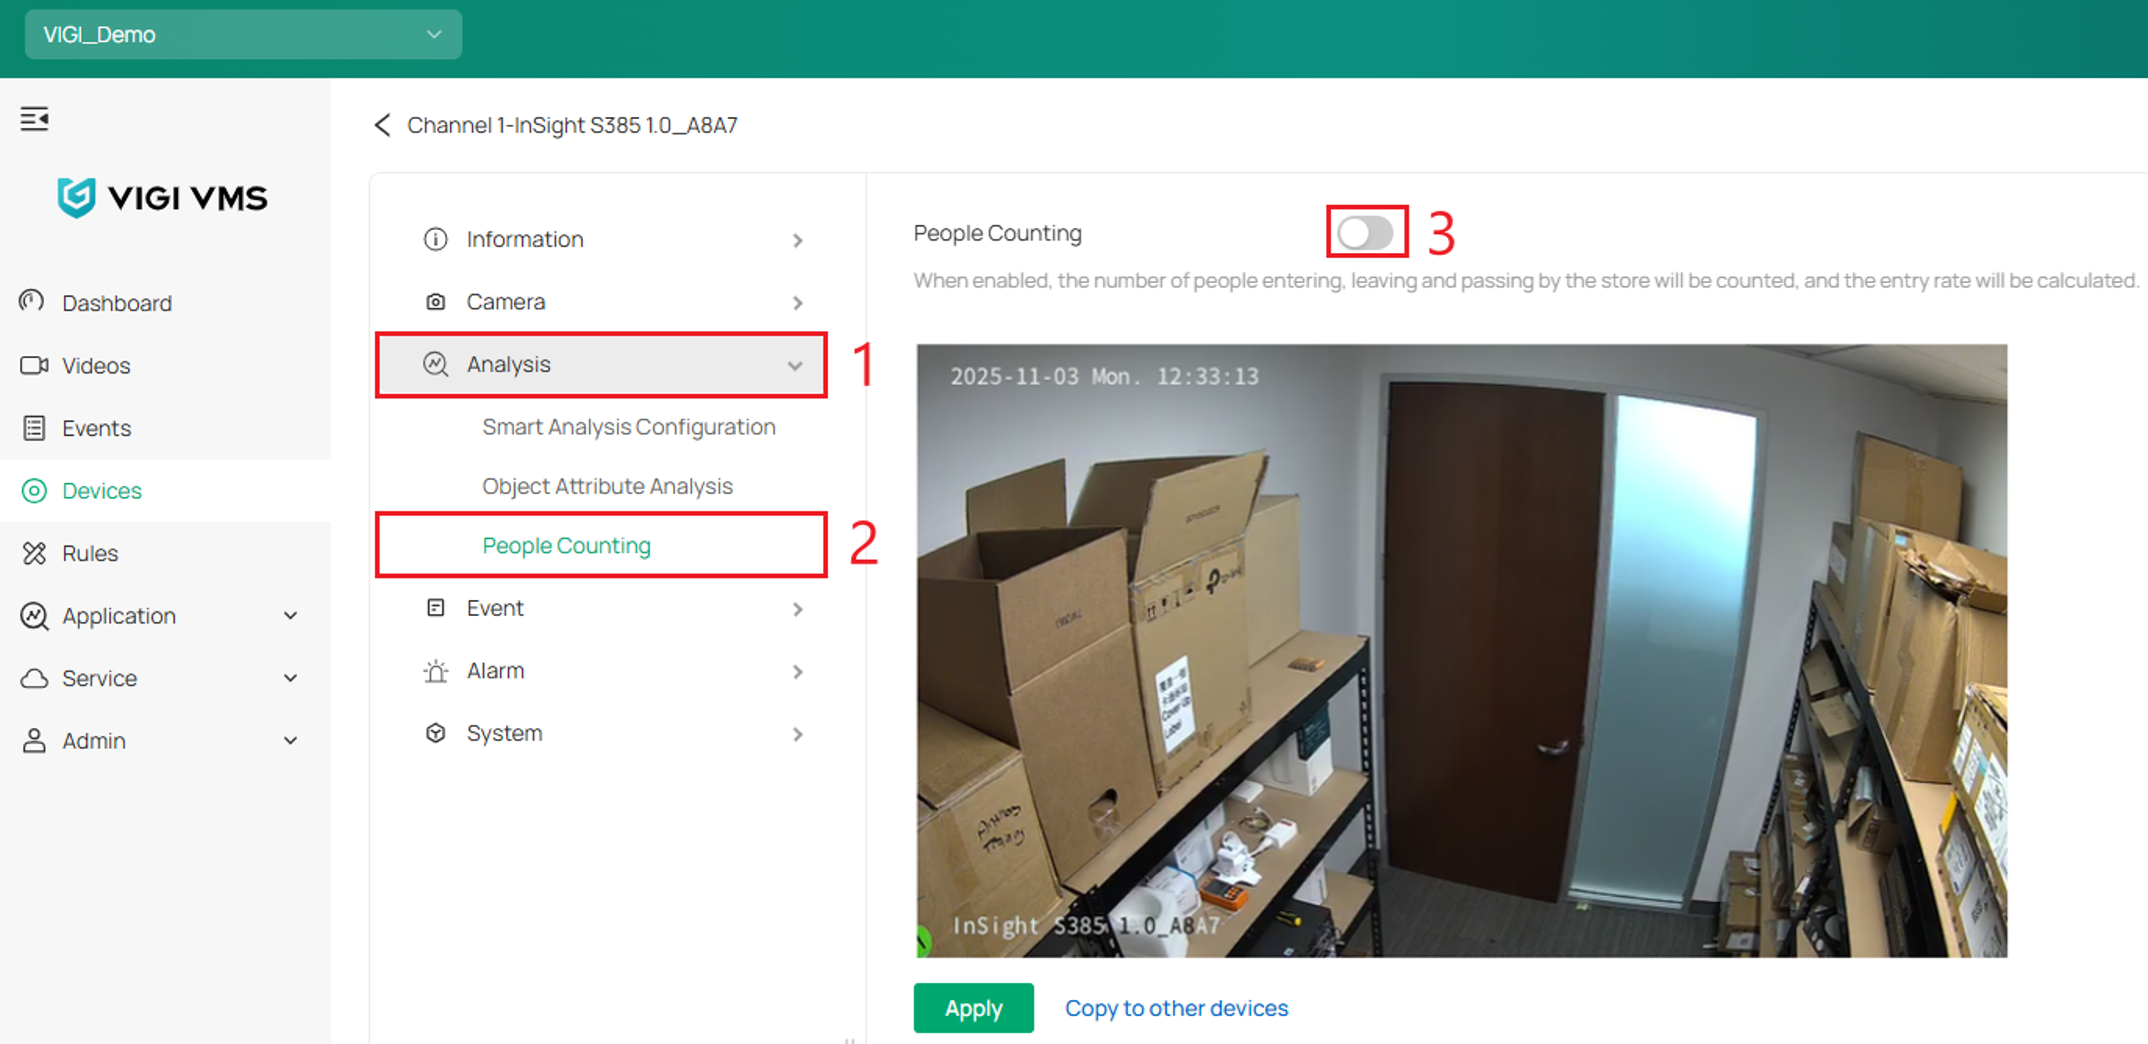Click the Devices circular icon
Image resolution: width=2148 pixels, height=1044 pixels.
[34, 490]
